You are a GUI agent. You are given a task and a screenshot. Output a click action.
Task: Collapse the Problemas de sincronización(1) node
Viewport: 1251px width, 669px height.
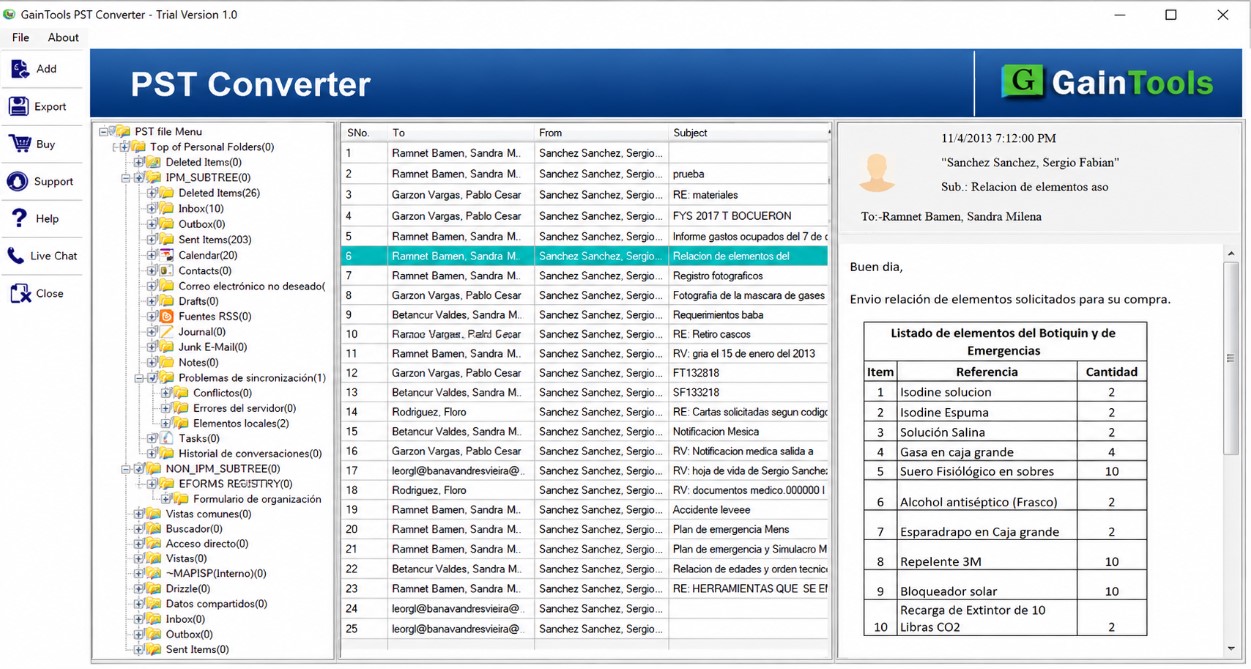tap(139, 378)
